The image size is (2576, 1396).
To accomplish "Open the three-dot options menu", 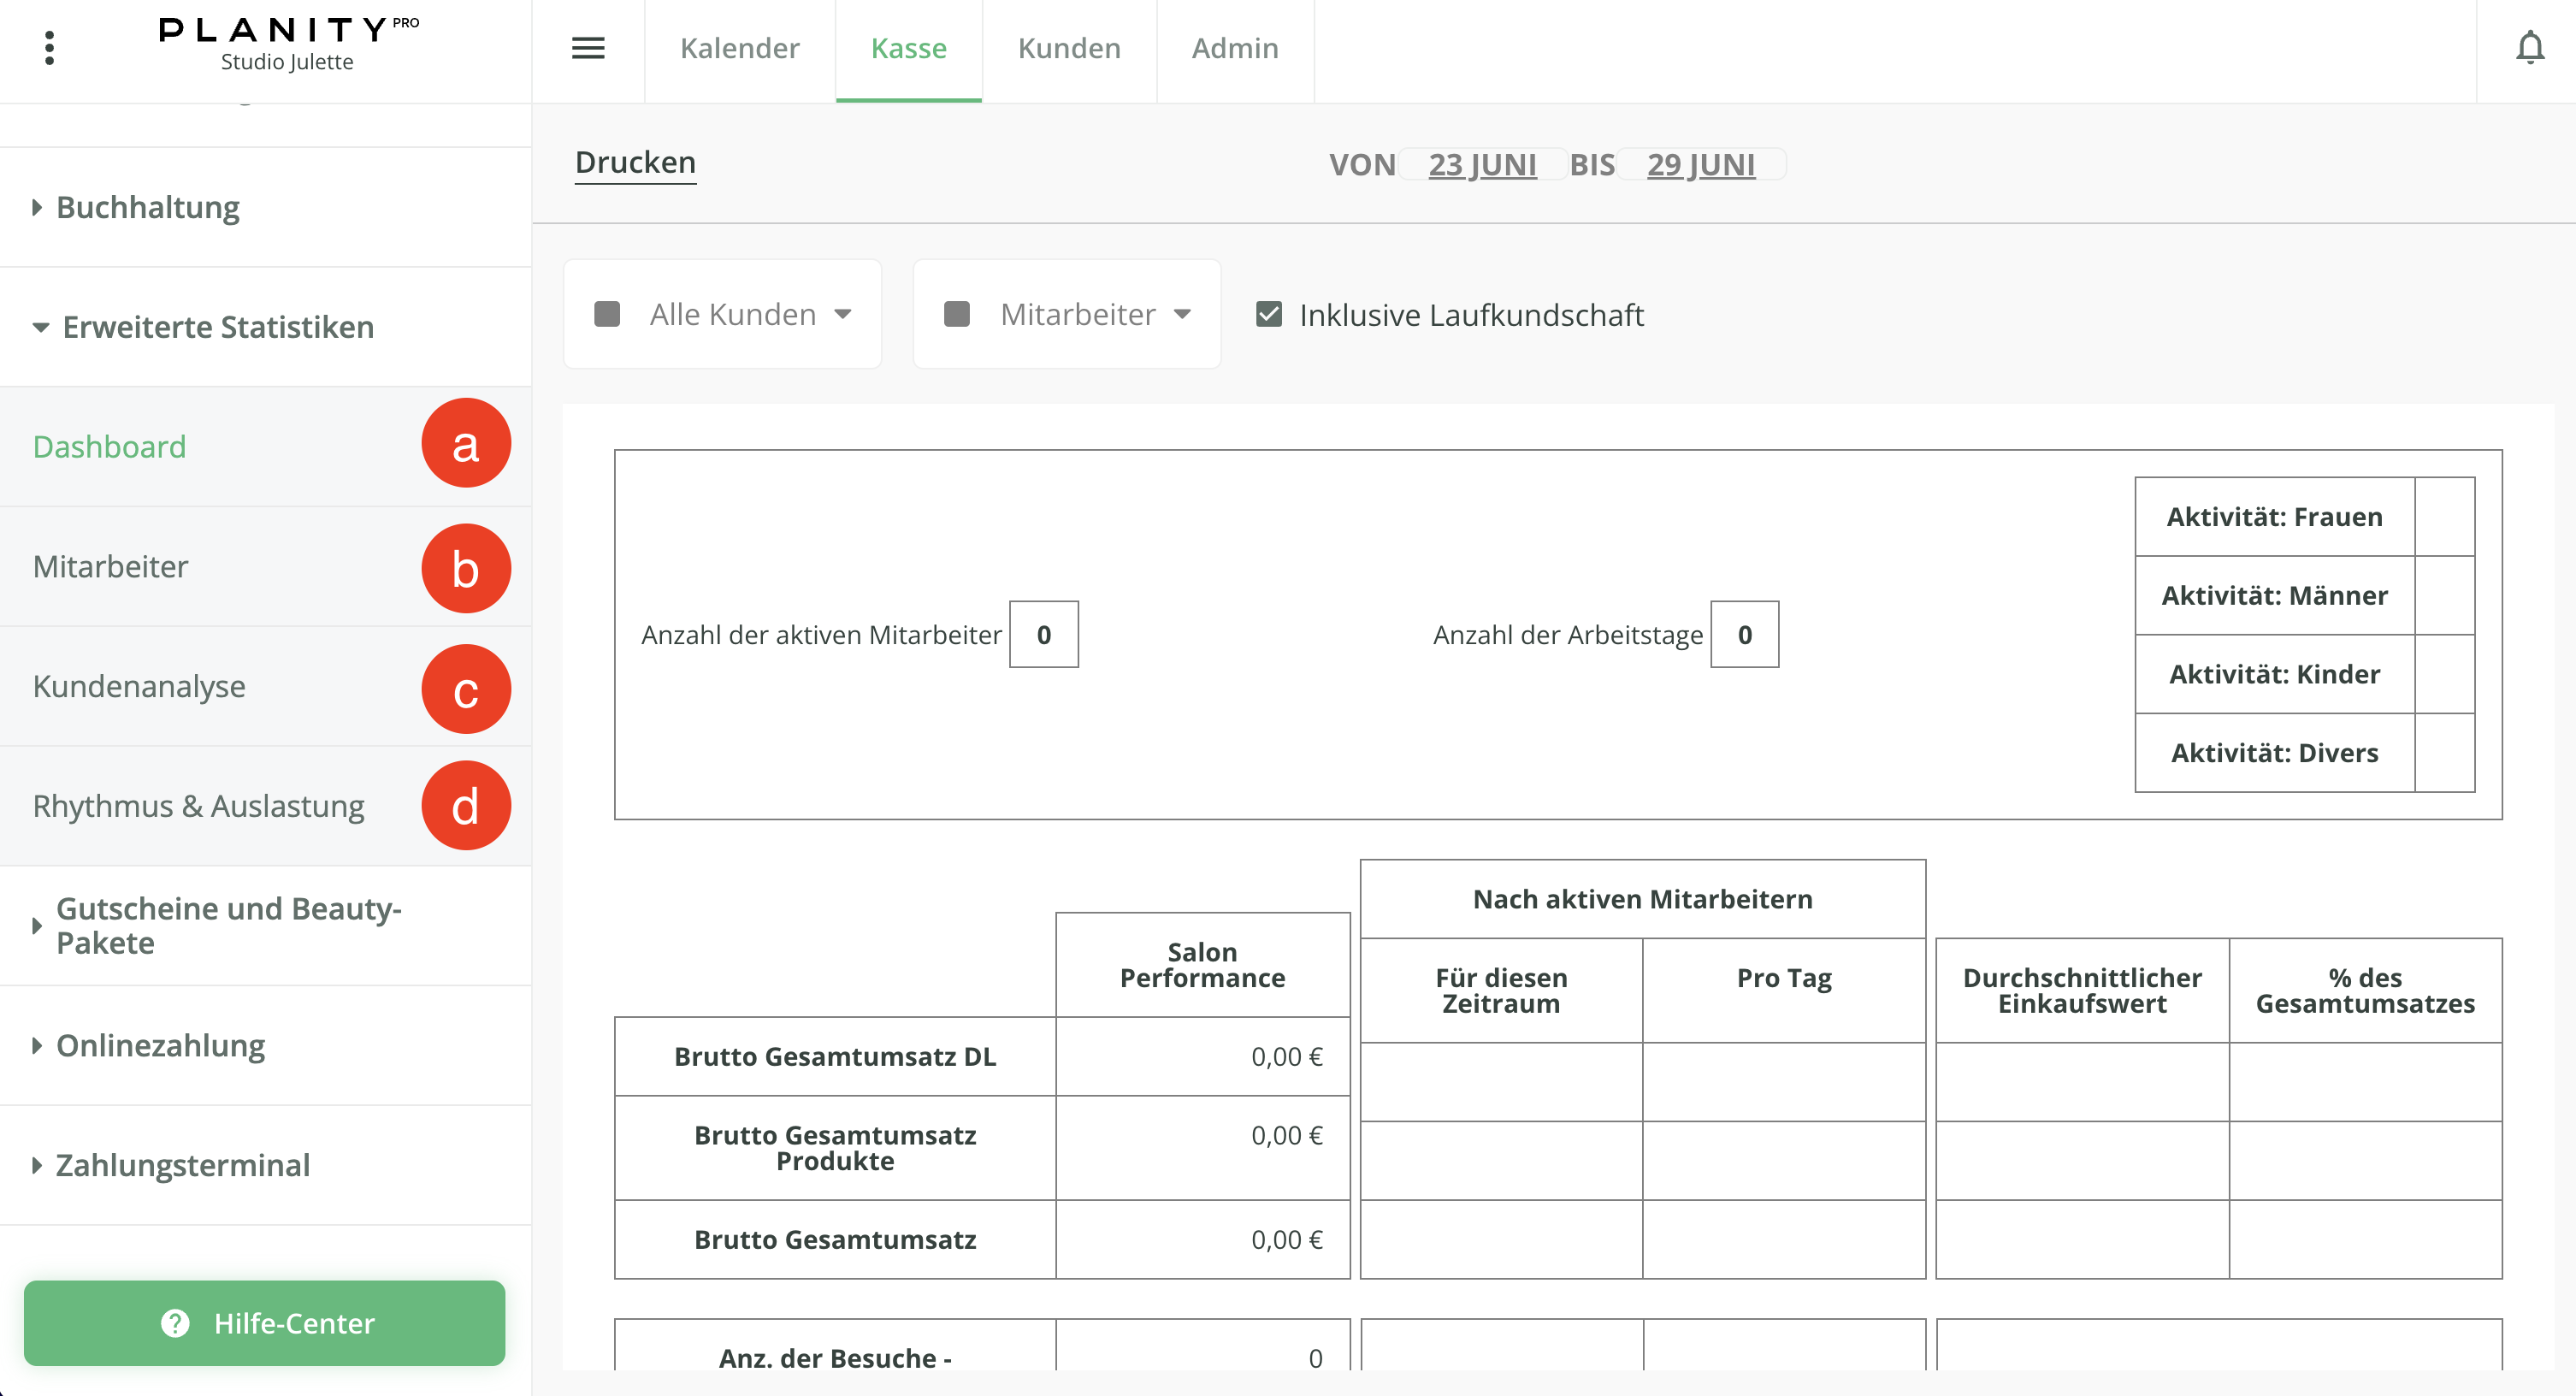I will pyautogui.click(x=49, y=48).
